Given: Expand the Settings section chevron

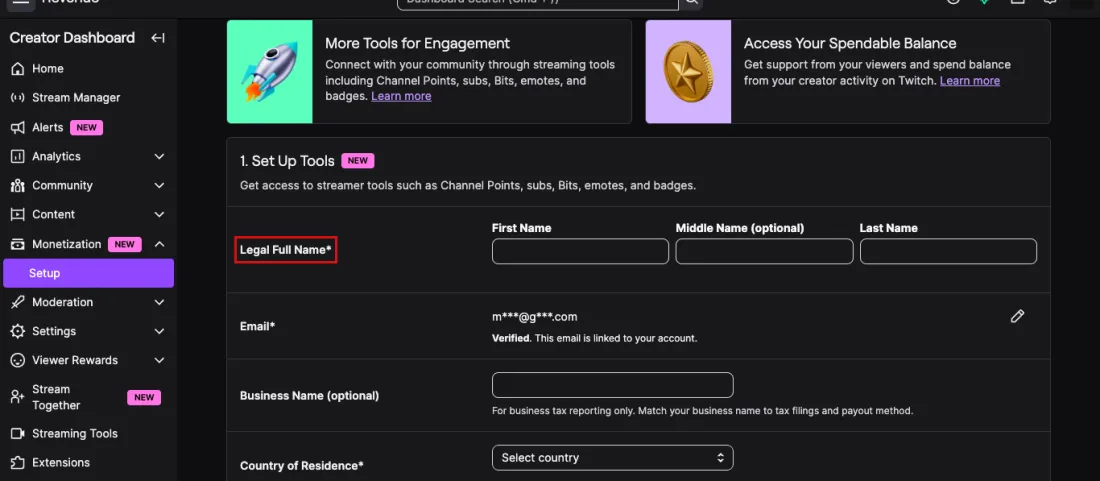Looking at the screenshot, I should pos(159,331).
